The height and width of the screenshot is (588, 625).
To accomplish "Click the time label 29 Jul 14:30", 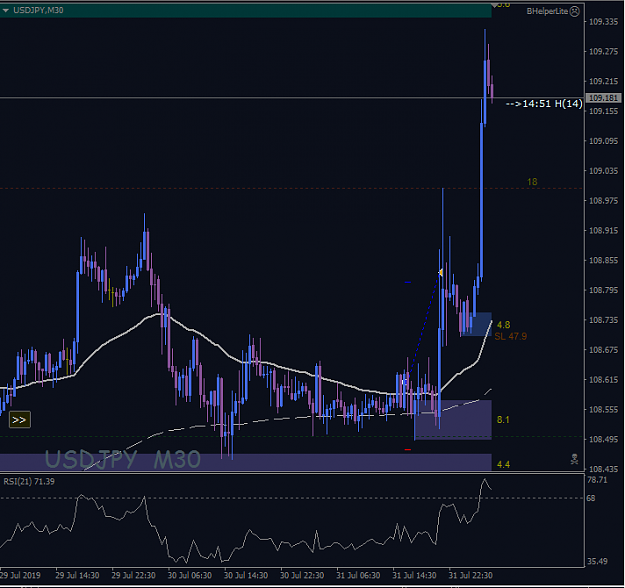I will [x=77, y=575].
